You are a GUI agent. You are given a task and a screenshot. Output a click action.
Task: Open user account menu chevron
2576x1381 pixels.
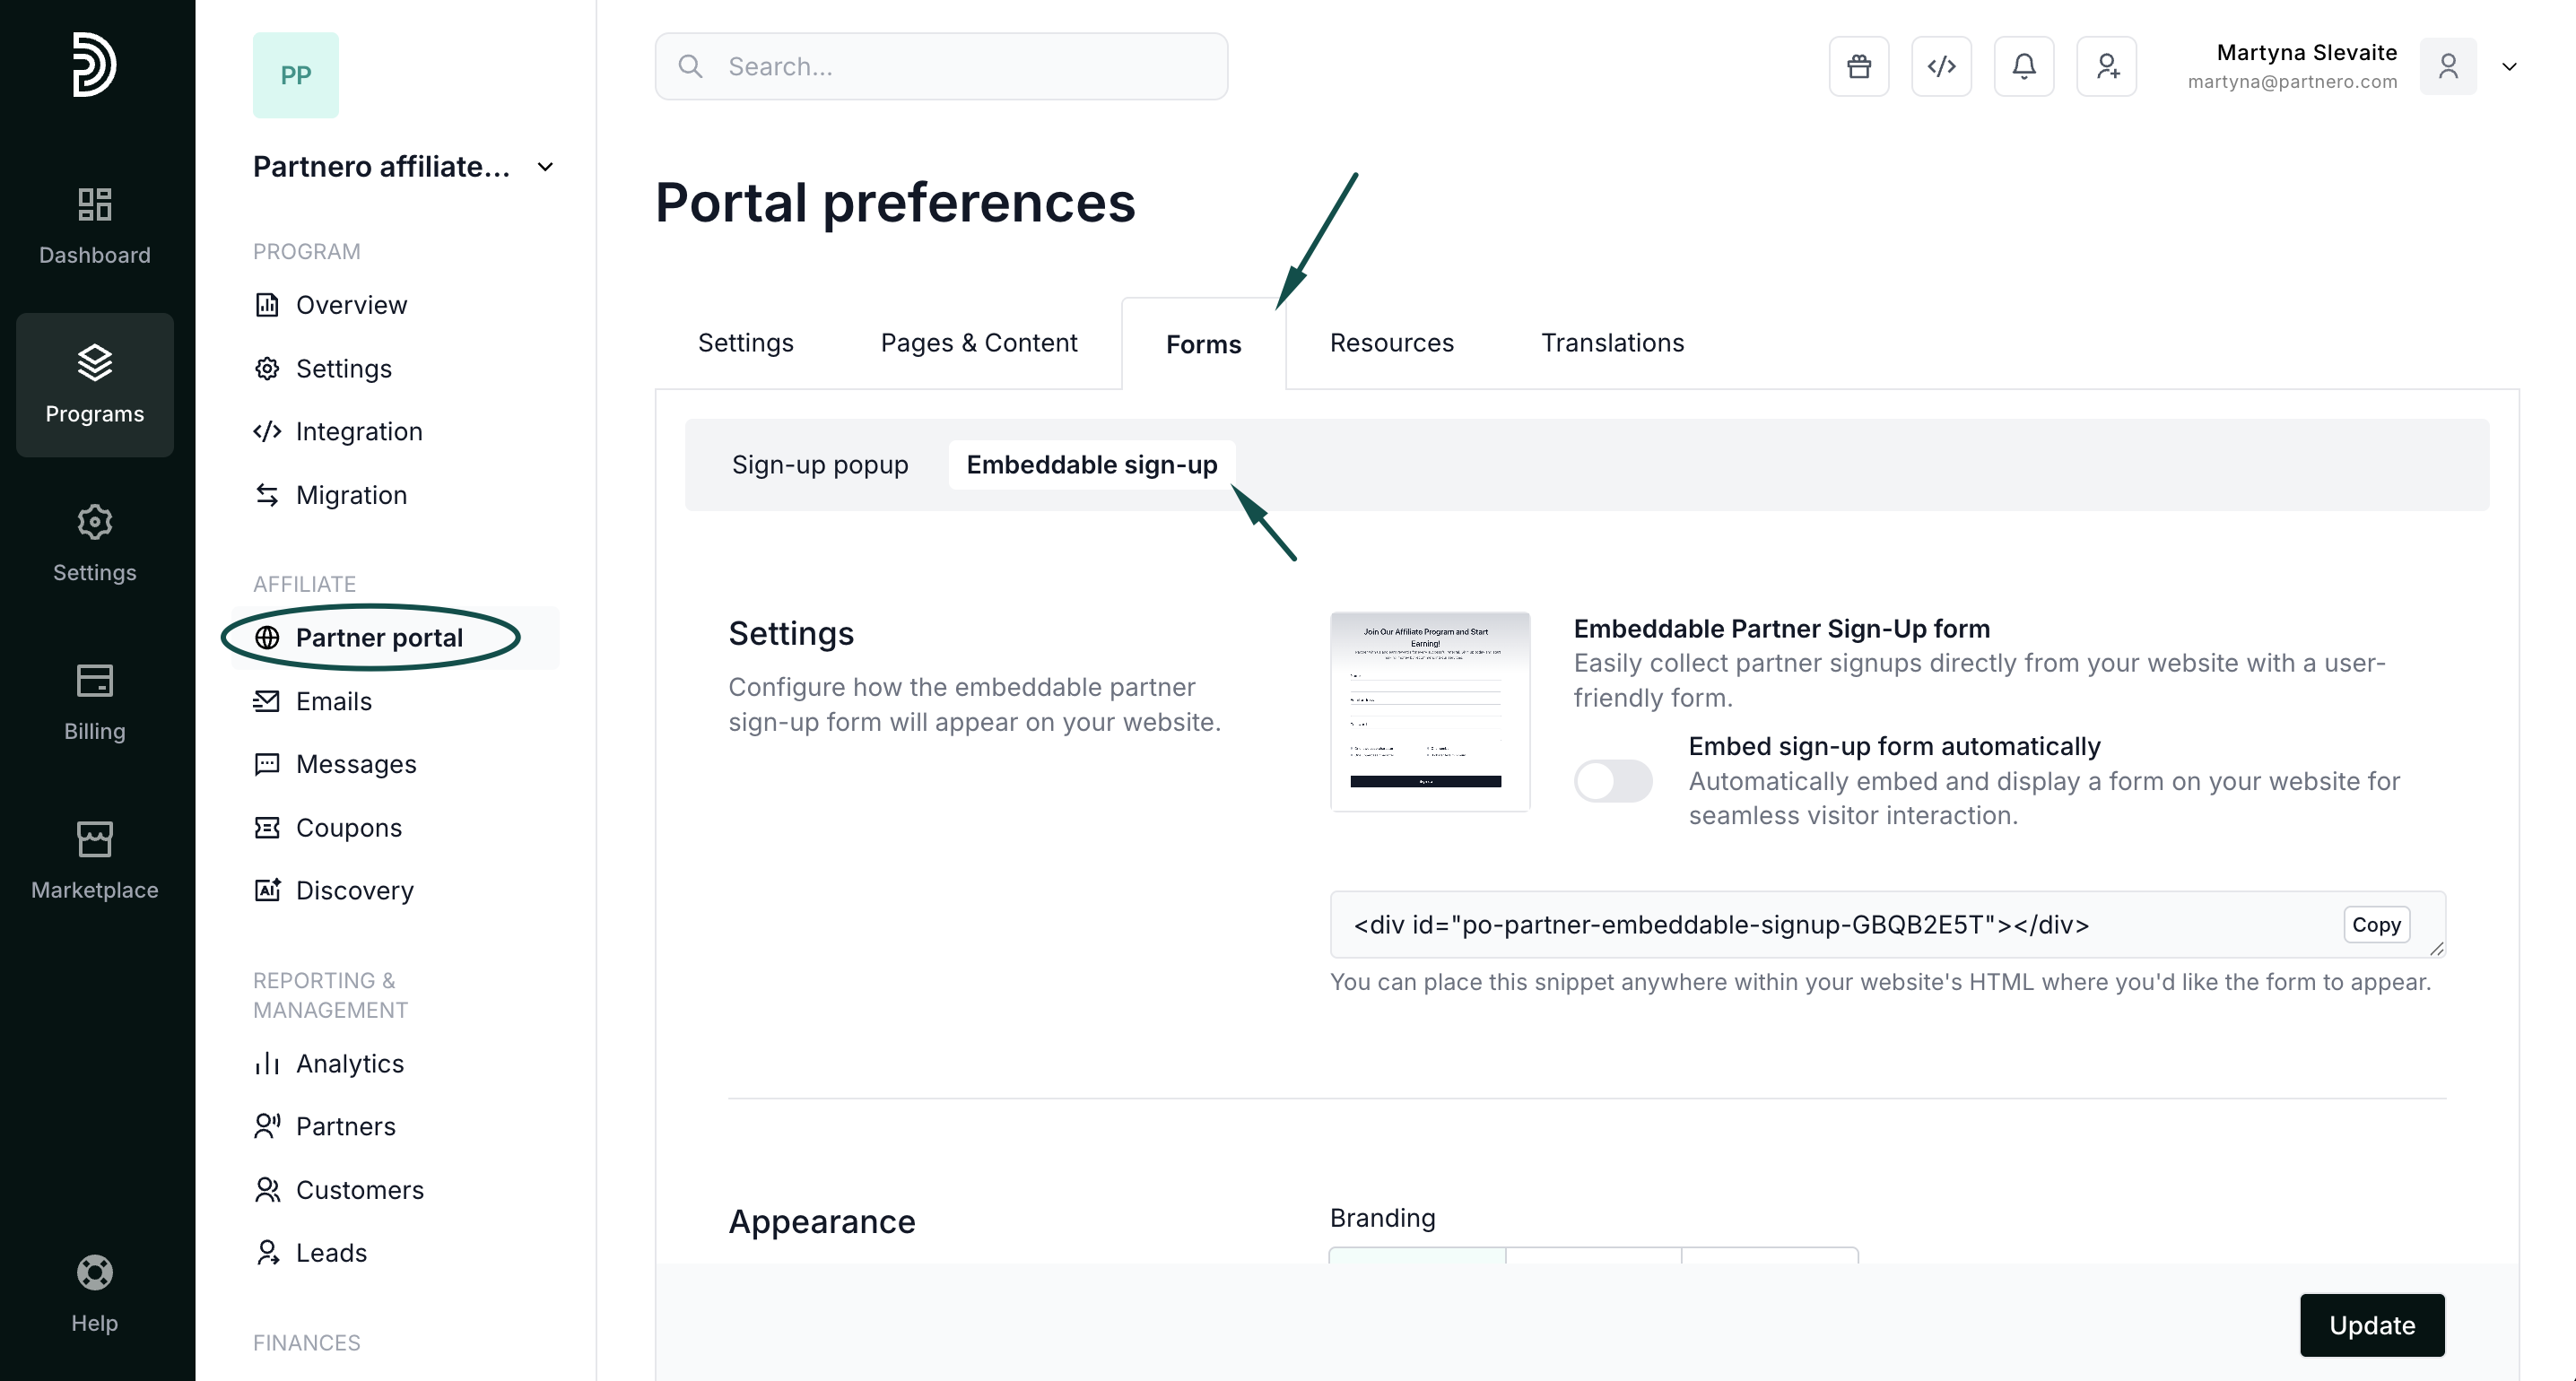click(x=2508, y=67)
